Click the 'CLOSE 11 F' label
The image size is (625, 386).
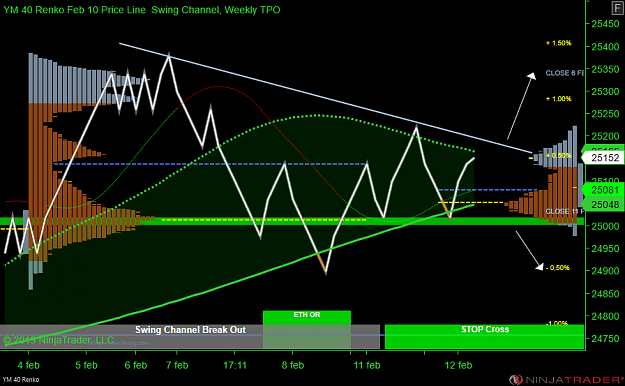tap(565, 211)
